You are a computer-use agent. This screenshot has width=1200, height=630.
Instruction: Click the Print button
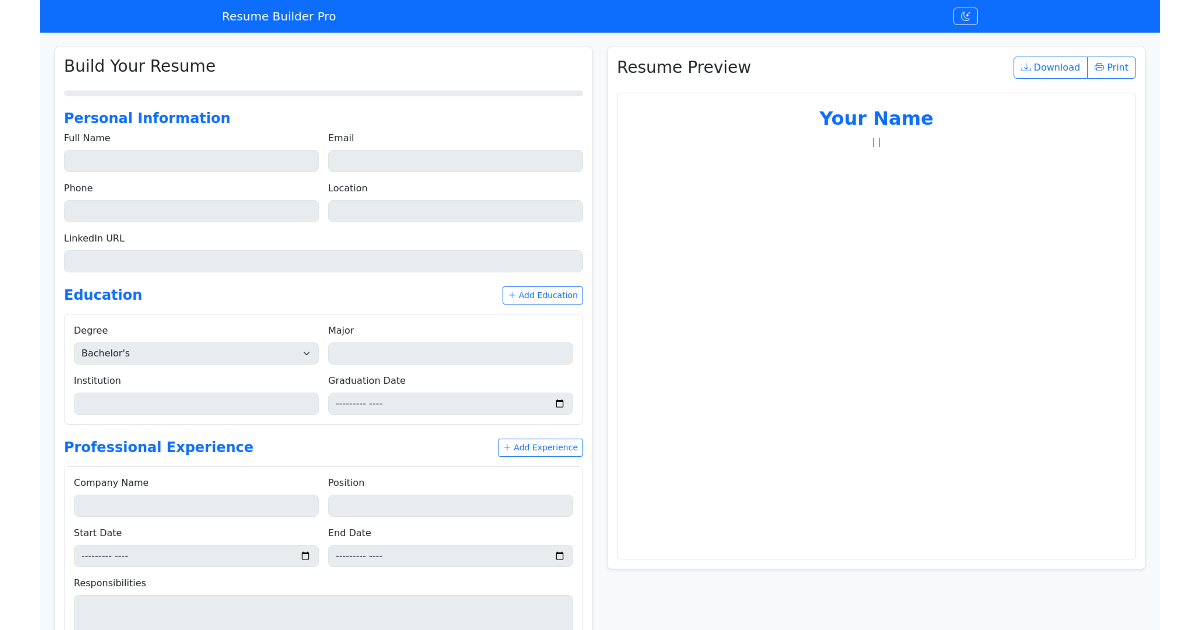click(x=1111, y=67)
